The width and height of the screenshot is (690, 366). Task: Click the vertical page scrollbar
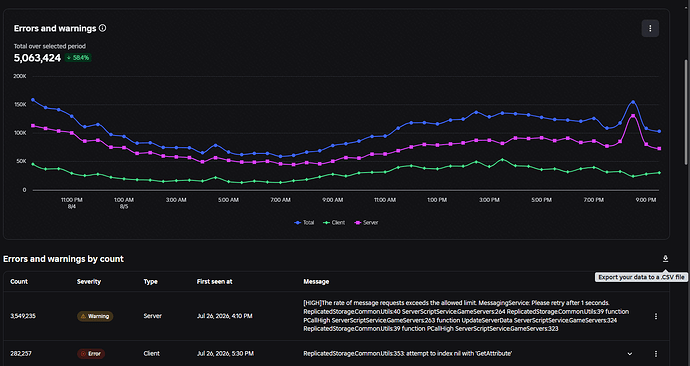pos(686,112)
